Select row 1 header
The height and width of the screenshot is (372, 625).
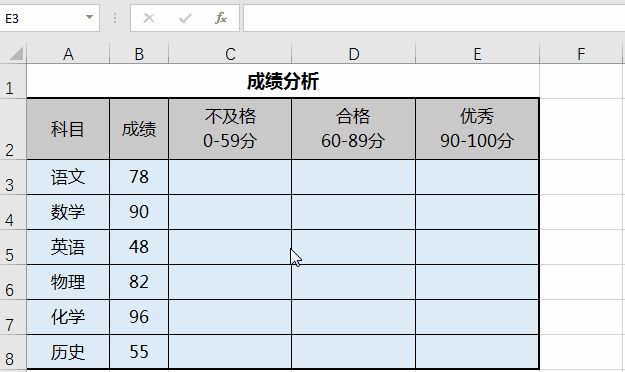pos(13,81)
